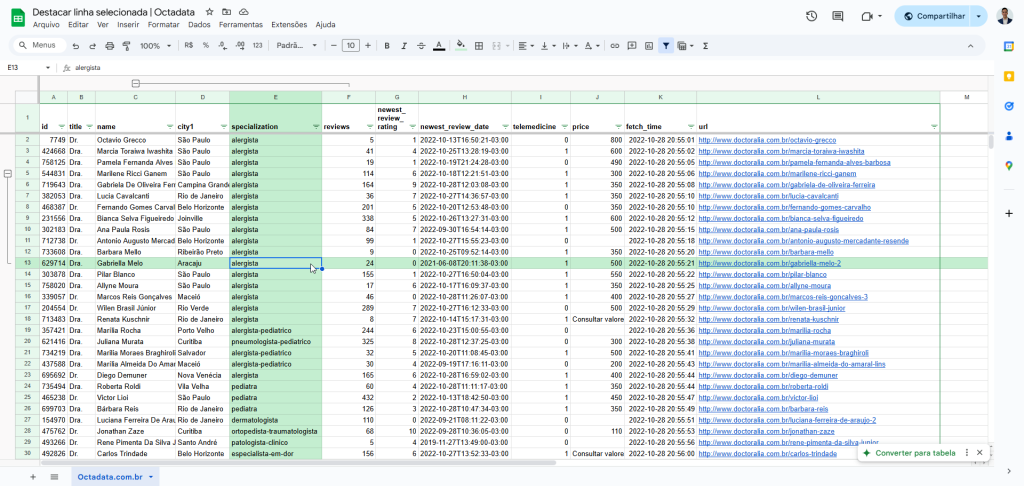Add a new sheet with plus
The width and height of the screenshot is (1024, 486).
point(33,477)
